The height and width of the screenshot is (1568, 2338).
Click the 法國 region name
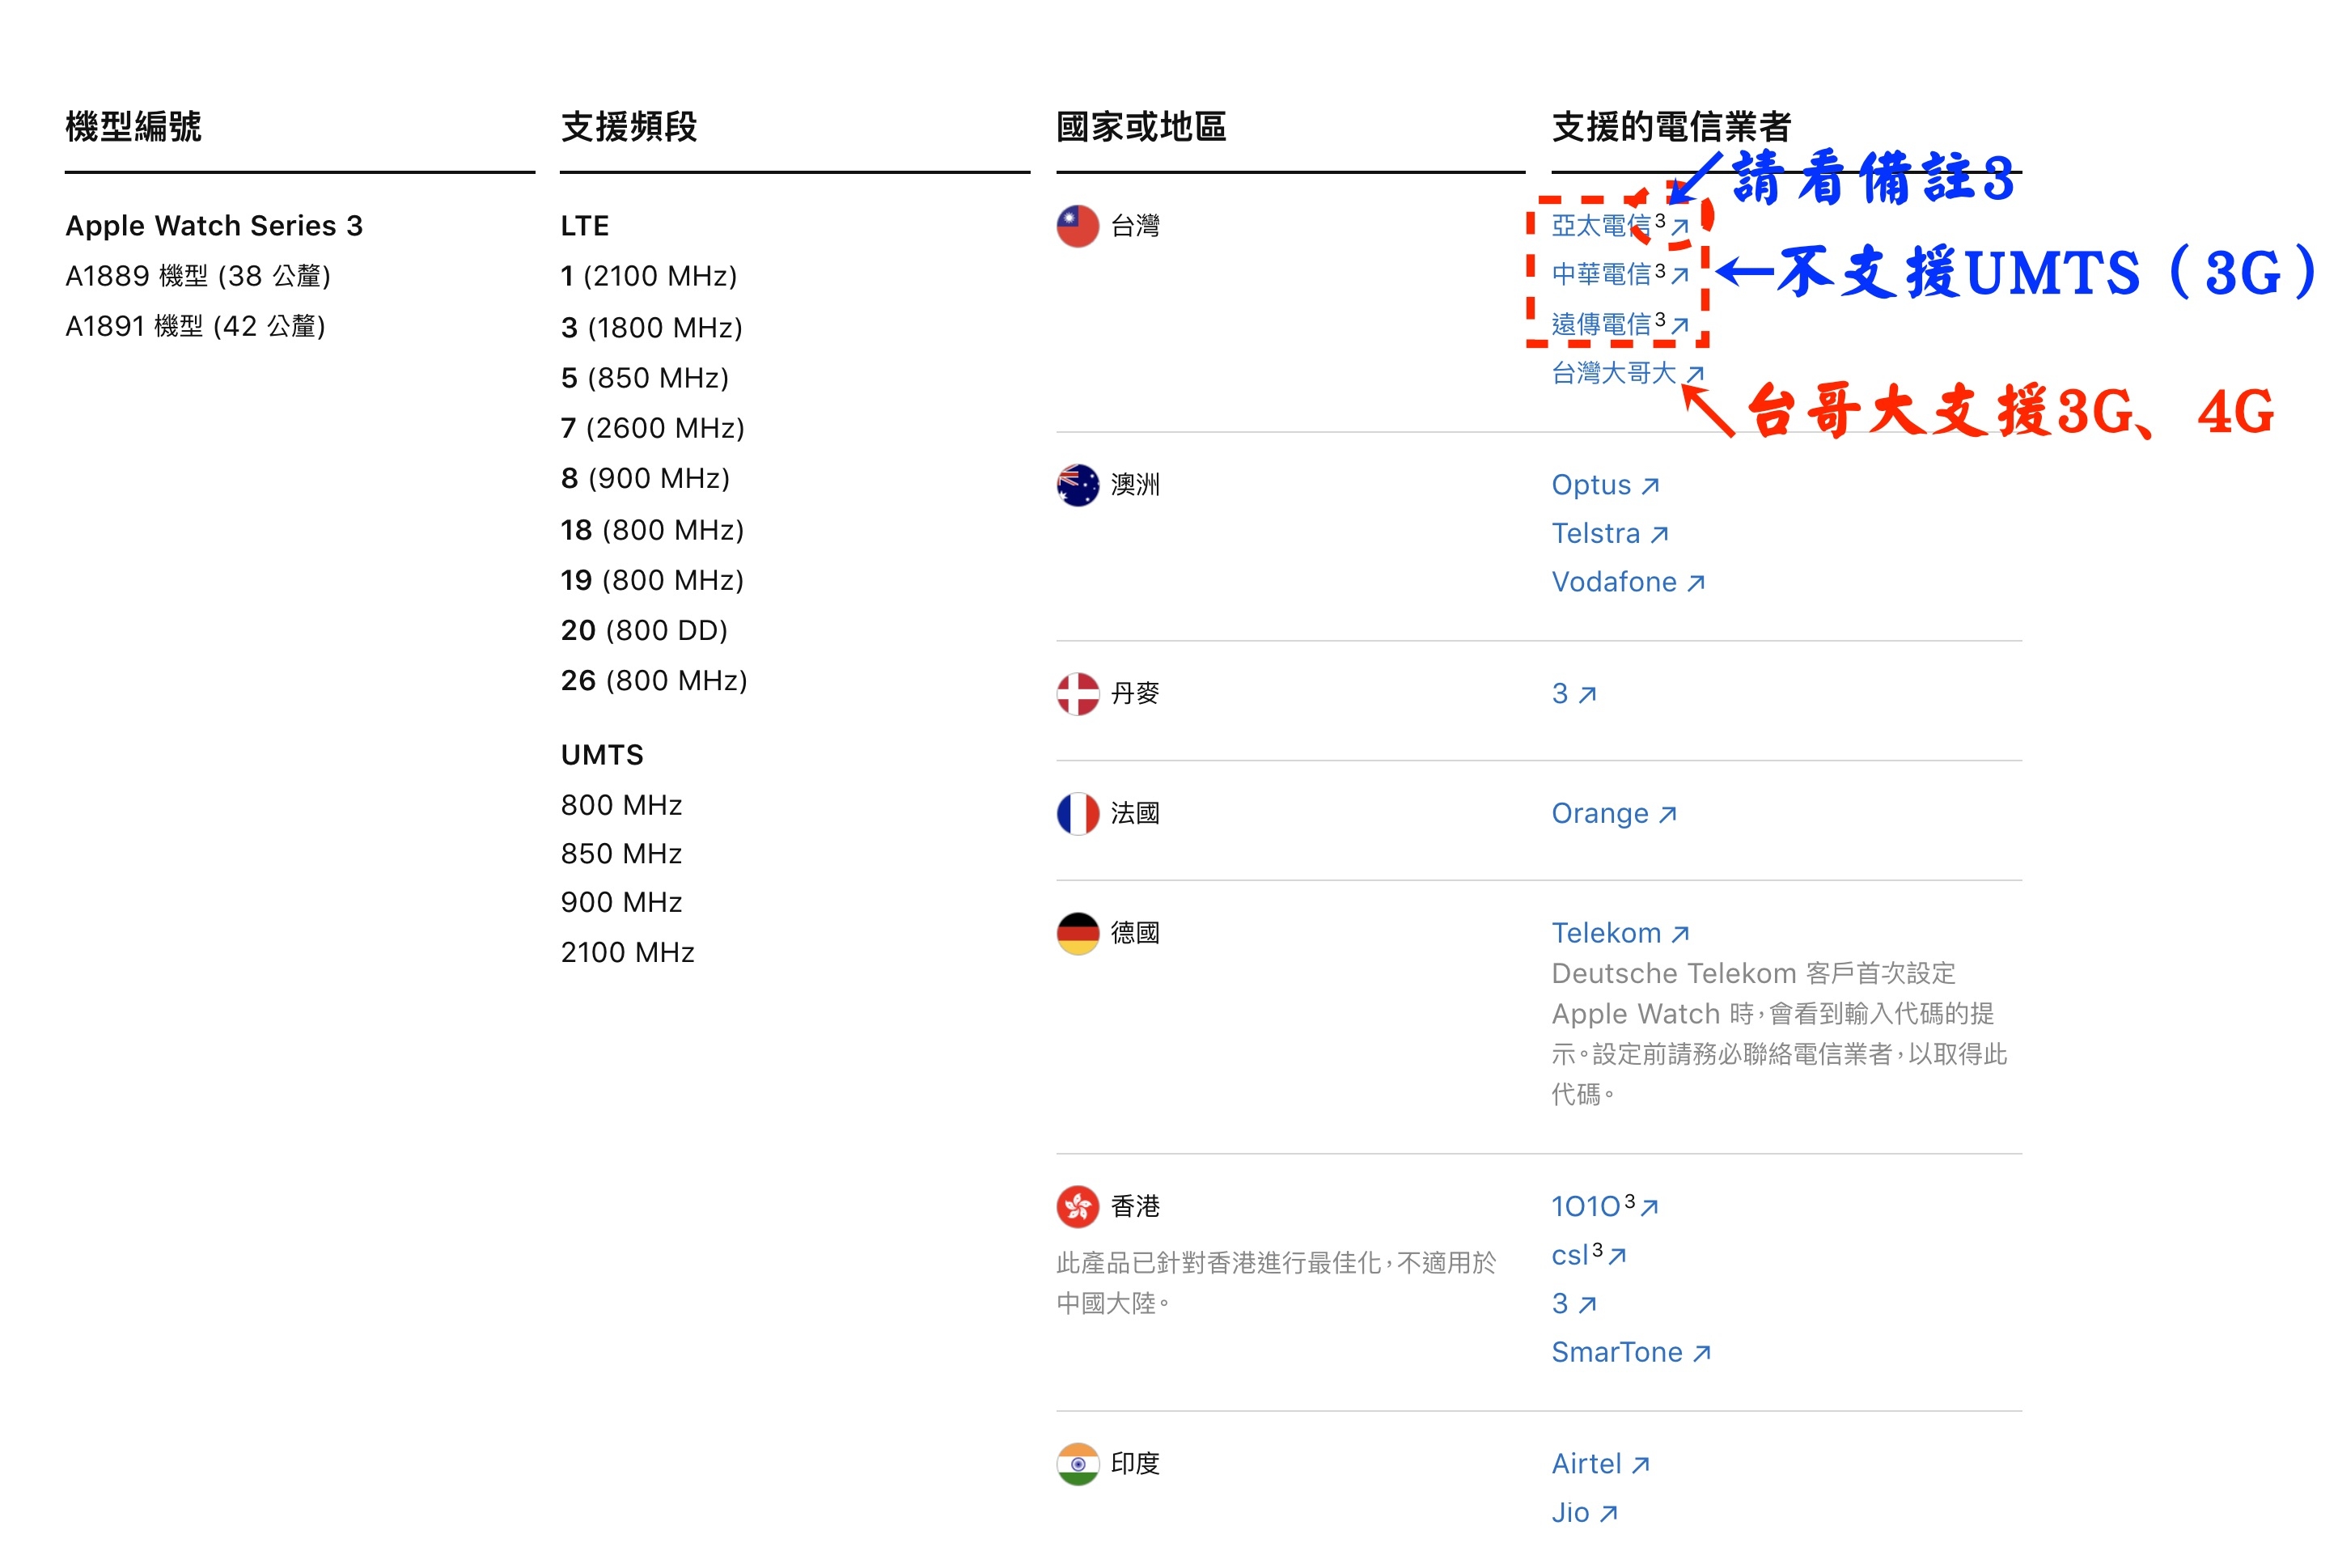pyautogui.click(x=1135, y=813)
